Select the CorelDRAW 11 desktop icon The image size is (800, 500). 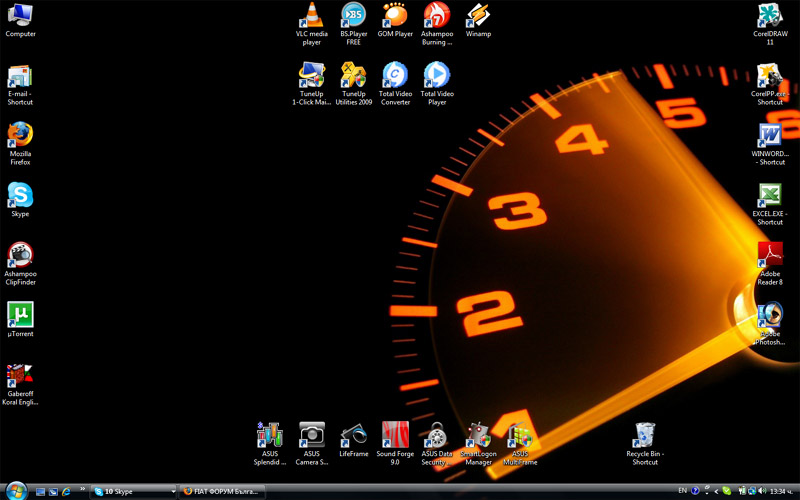pyautogui.click(x=769, y=16)
